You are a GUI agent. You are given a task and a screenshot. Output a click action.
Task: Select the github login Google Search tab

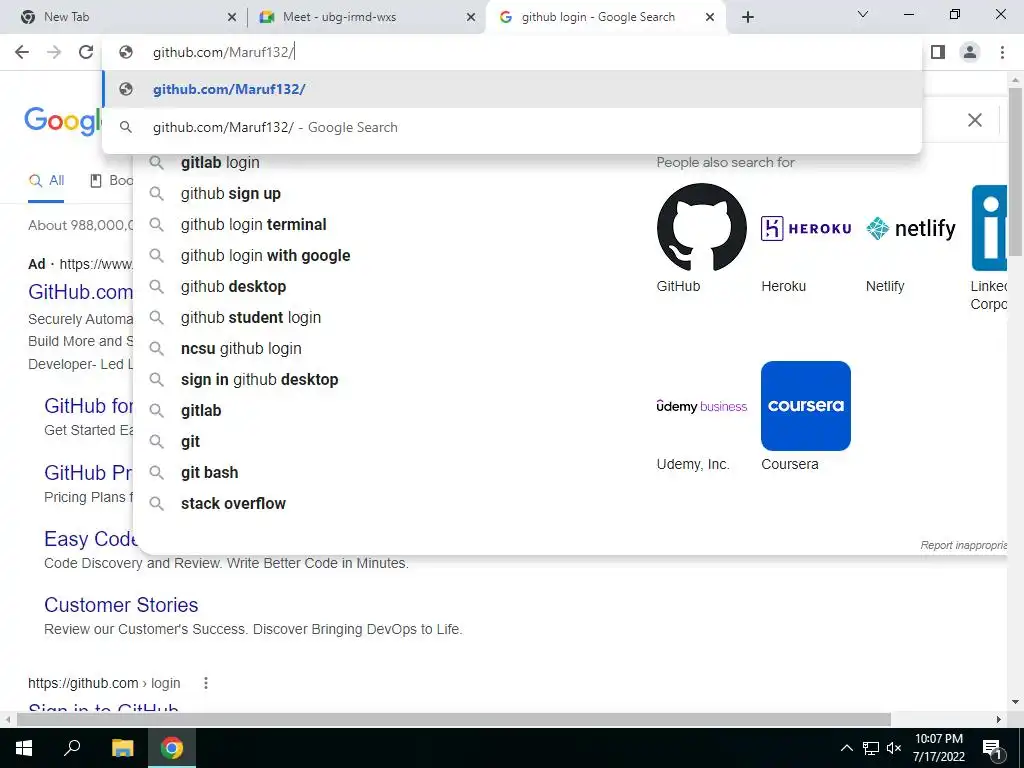598,17
